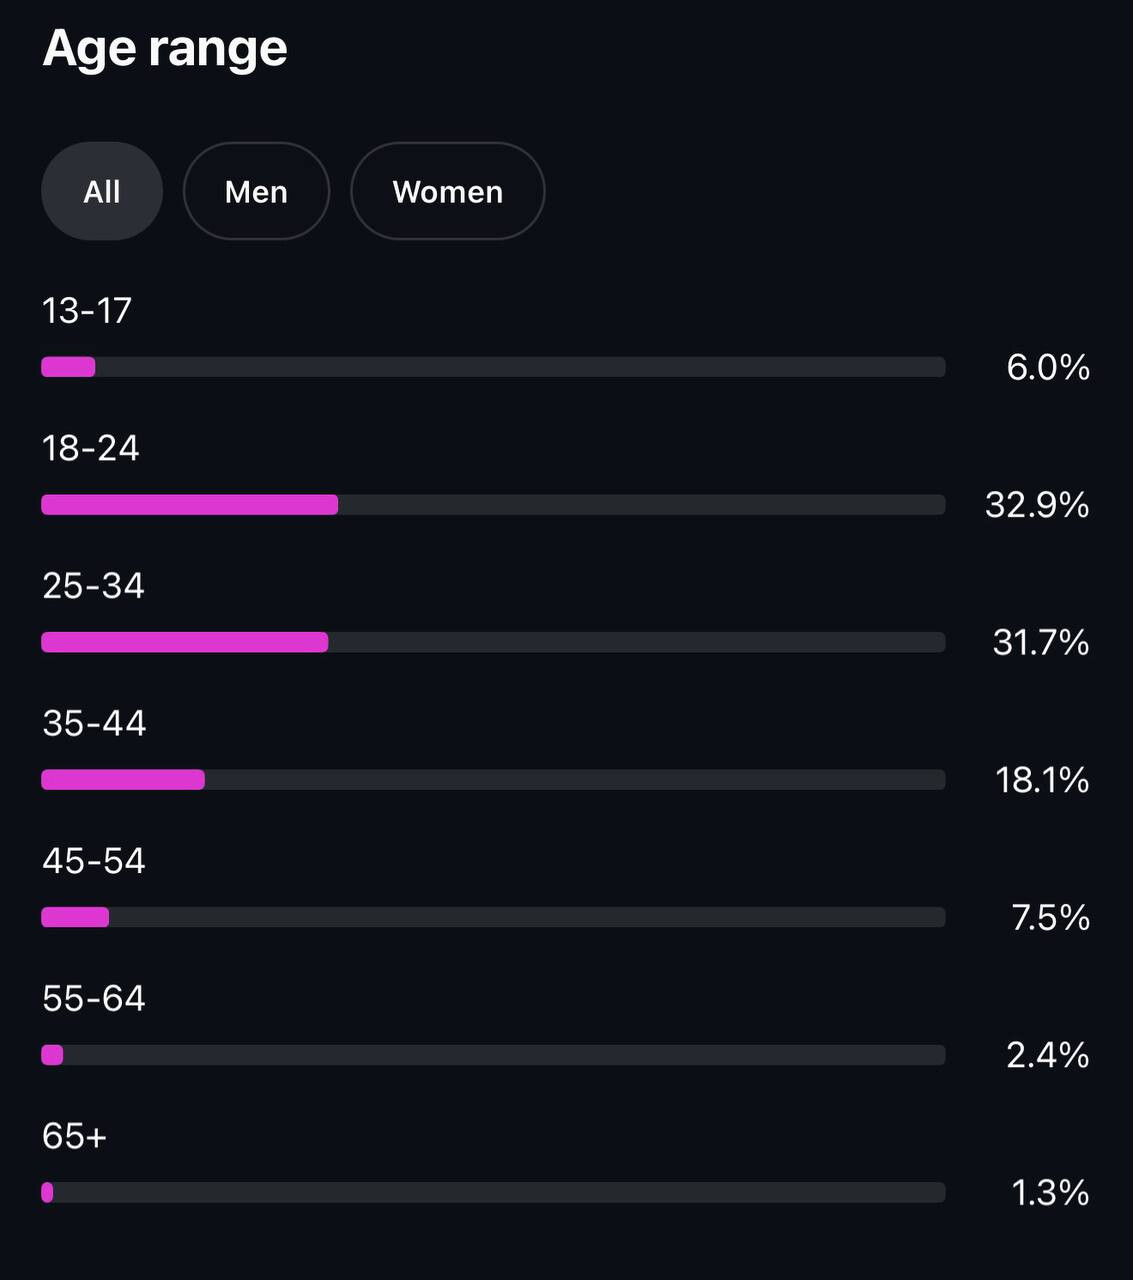The height and width of the screenshot is (1280, 1133).
Task: Select the 13-17 age label
Action: coord(87,311)
